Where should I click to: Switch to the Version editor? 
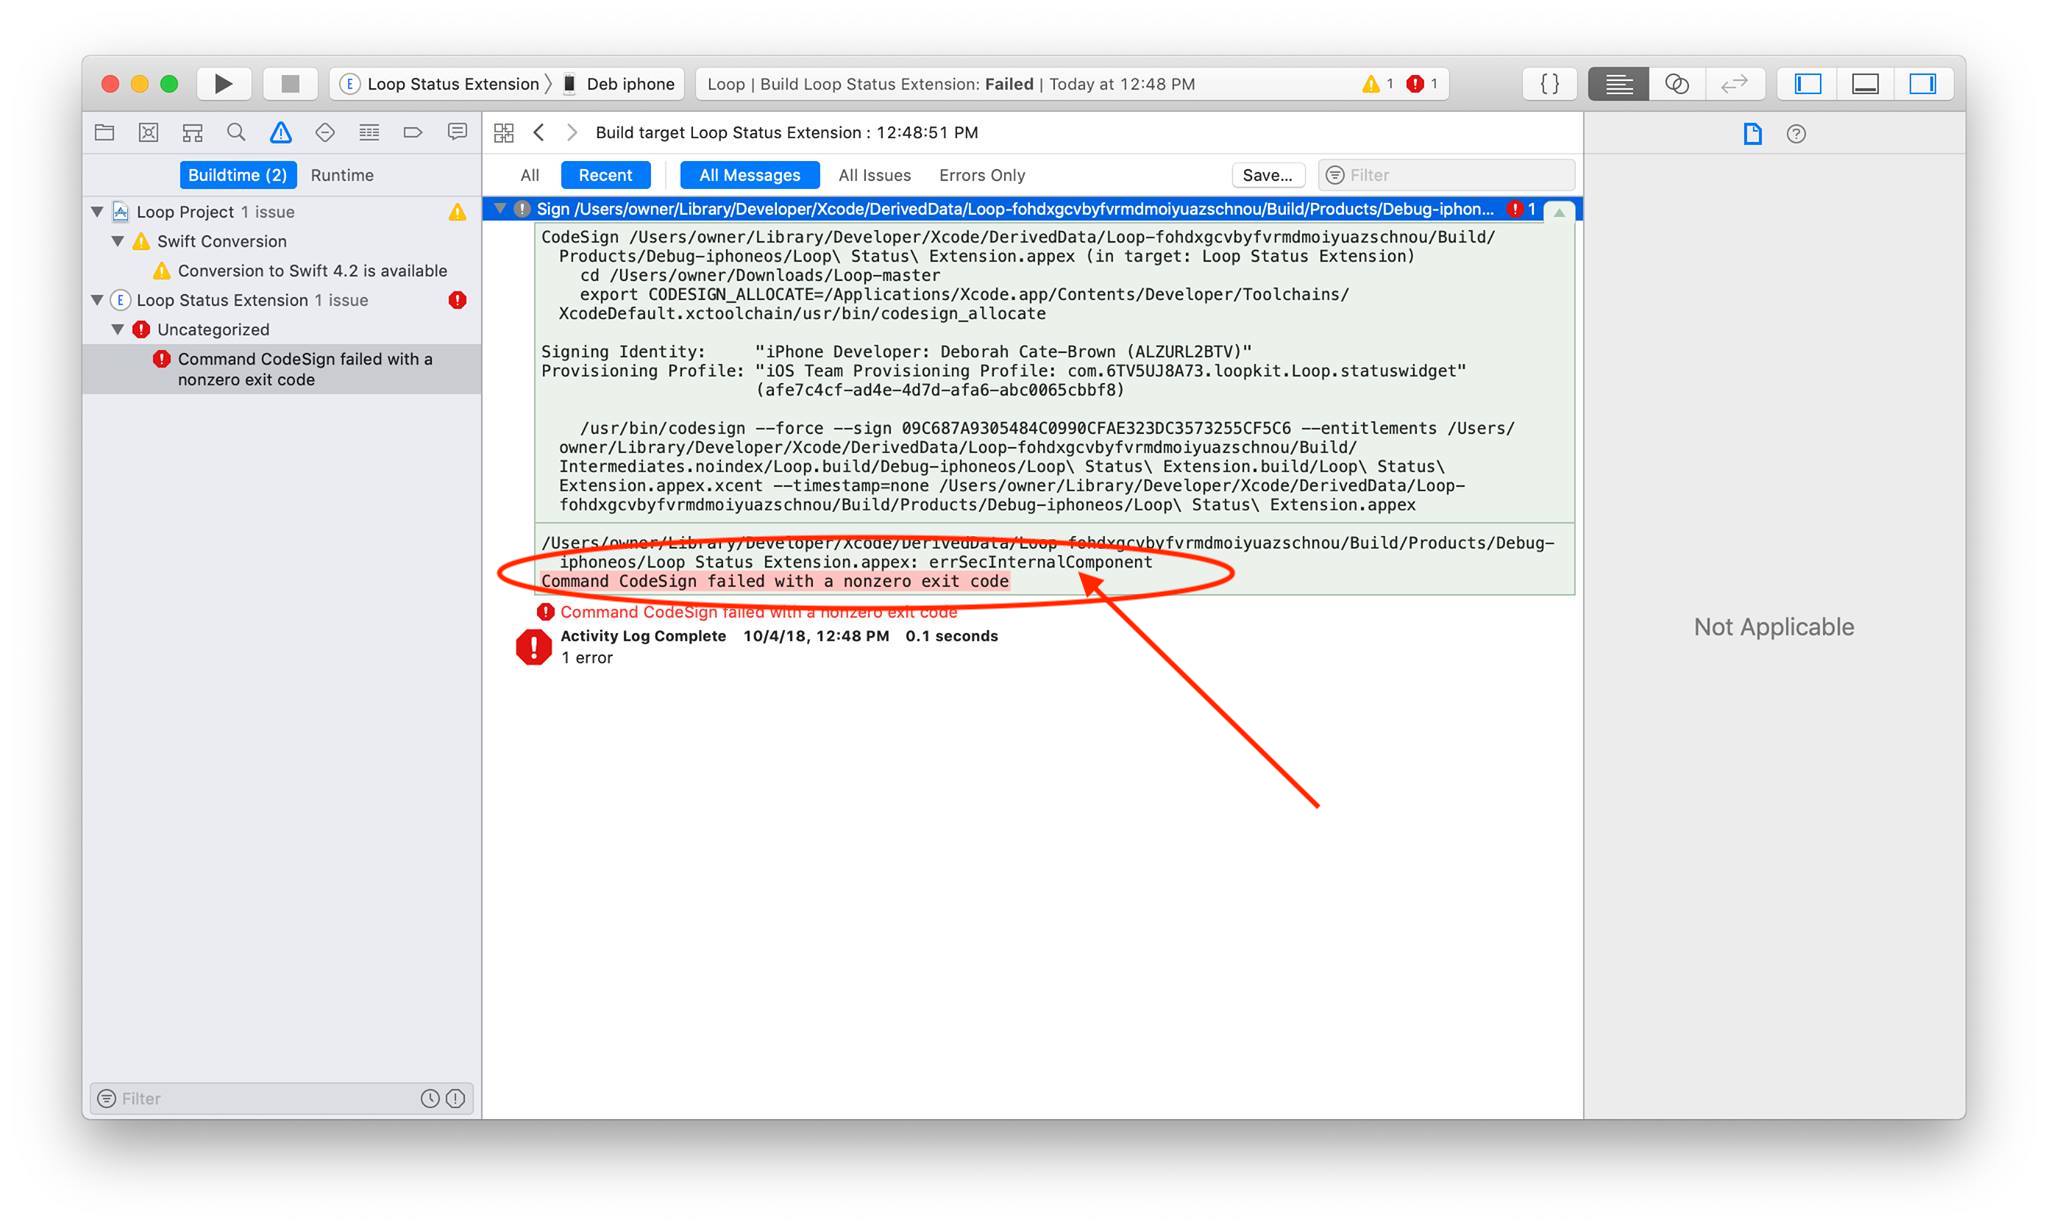1735,84
